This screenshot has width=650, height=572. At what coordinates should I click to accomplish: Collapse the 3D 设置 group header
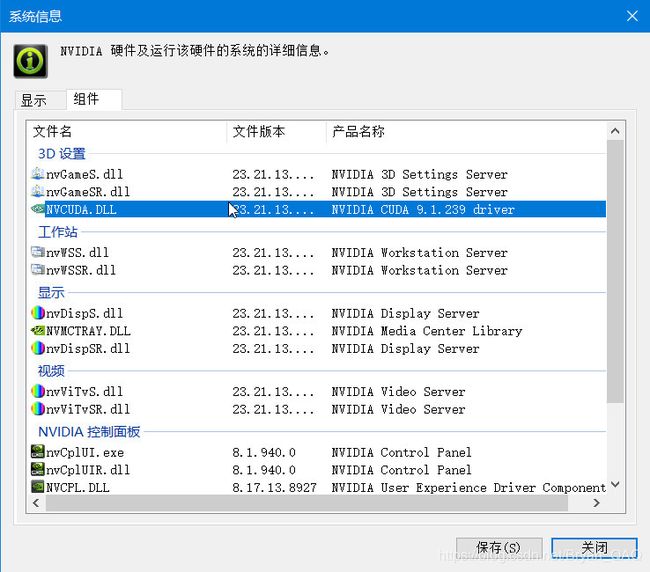(62, 154)
